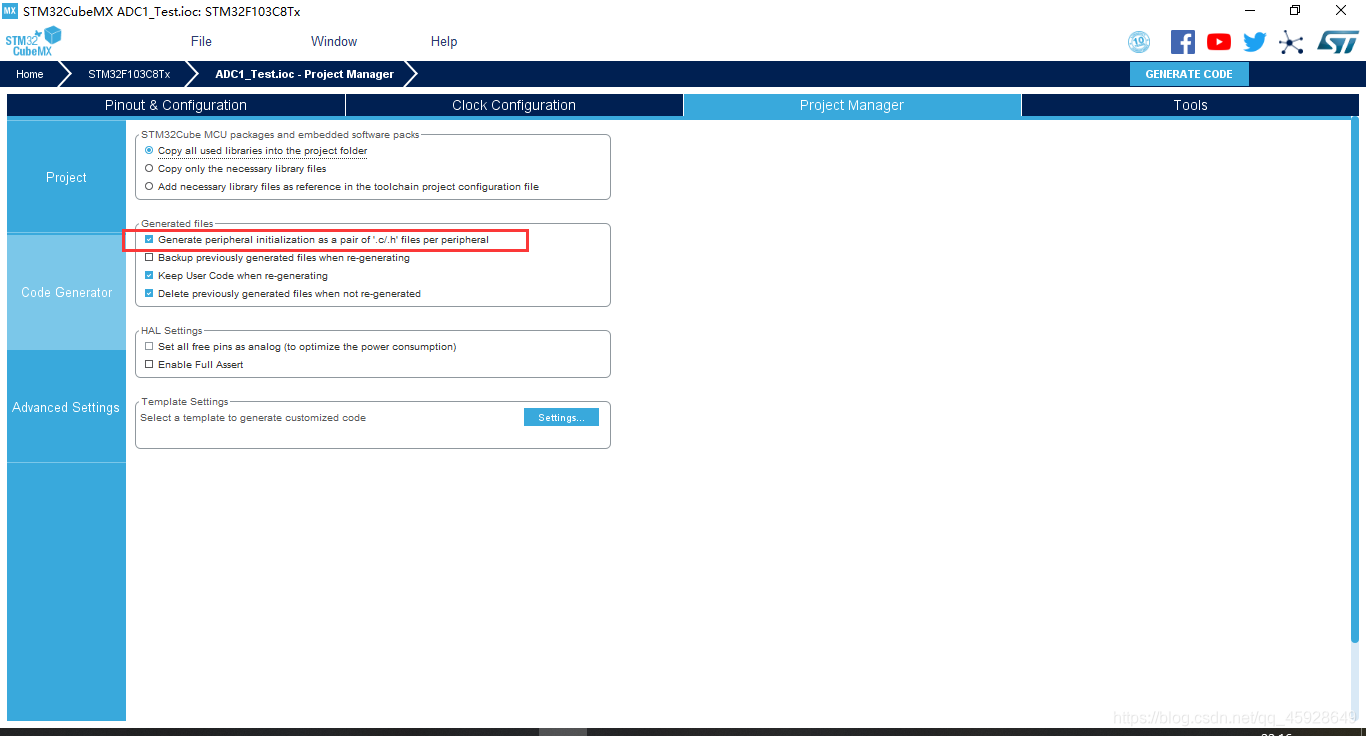This screenshot has width=1366, height=736.
Task: Open the Advanced Settings side section
Action: (66, 407)
